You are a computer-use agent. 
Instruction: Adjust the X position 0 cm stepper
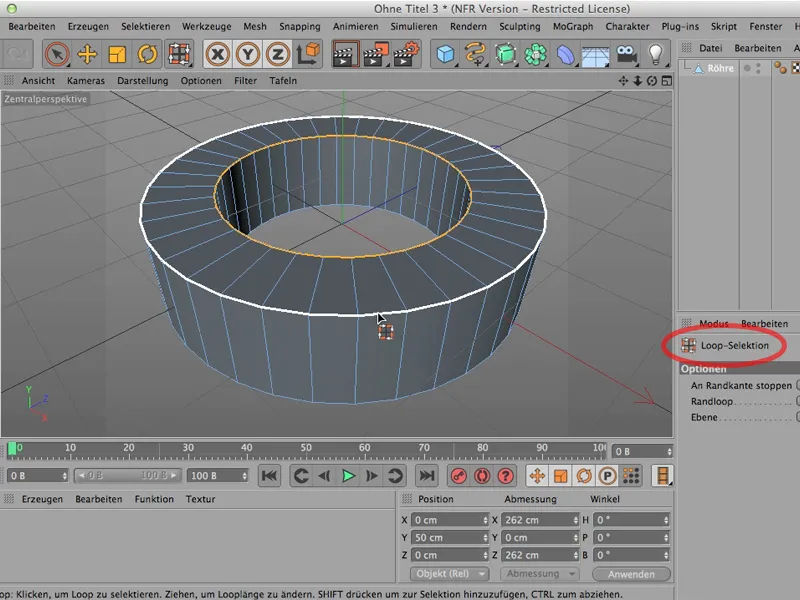(x=485, y=520)
